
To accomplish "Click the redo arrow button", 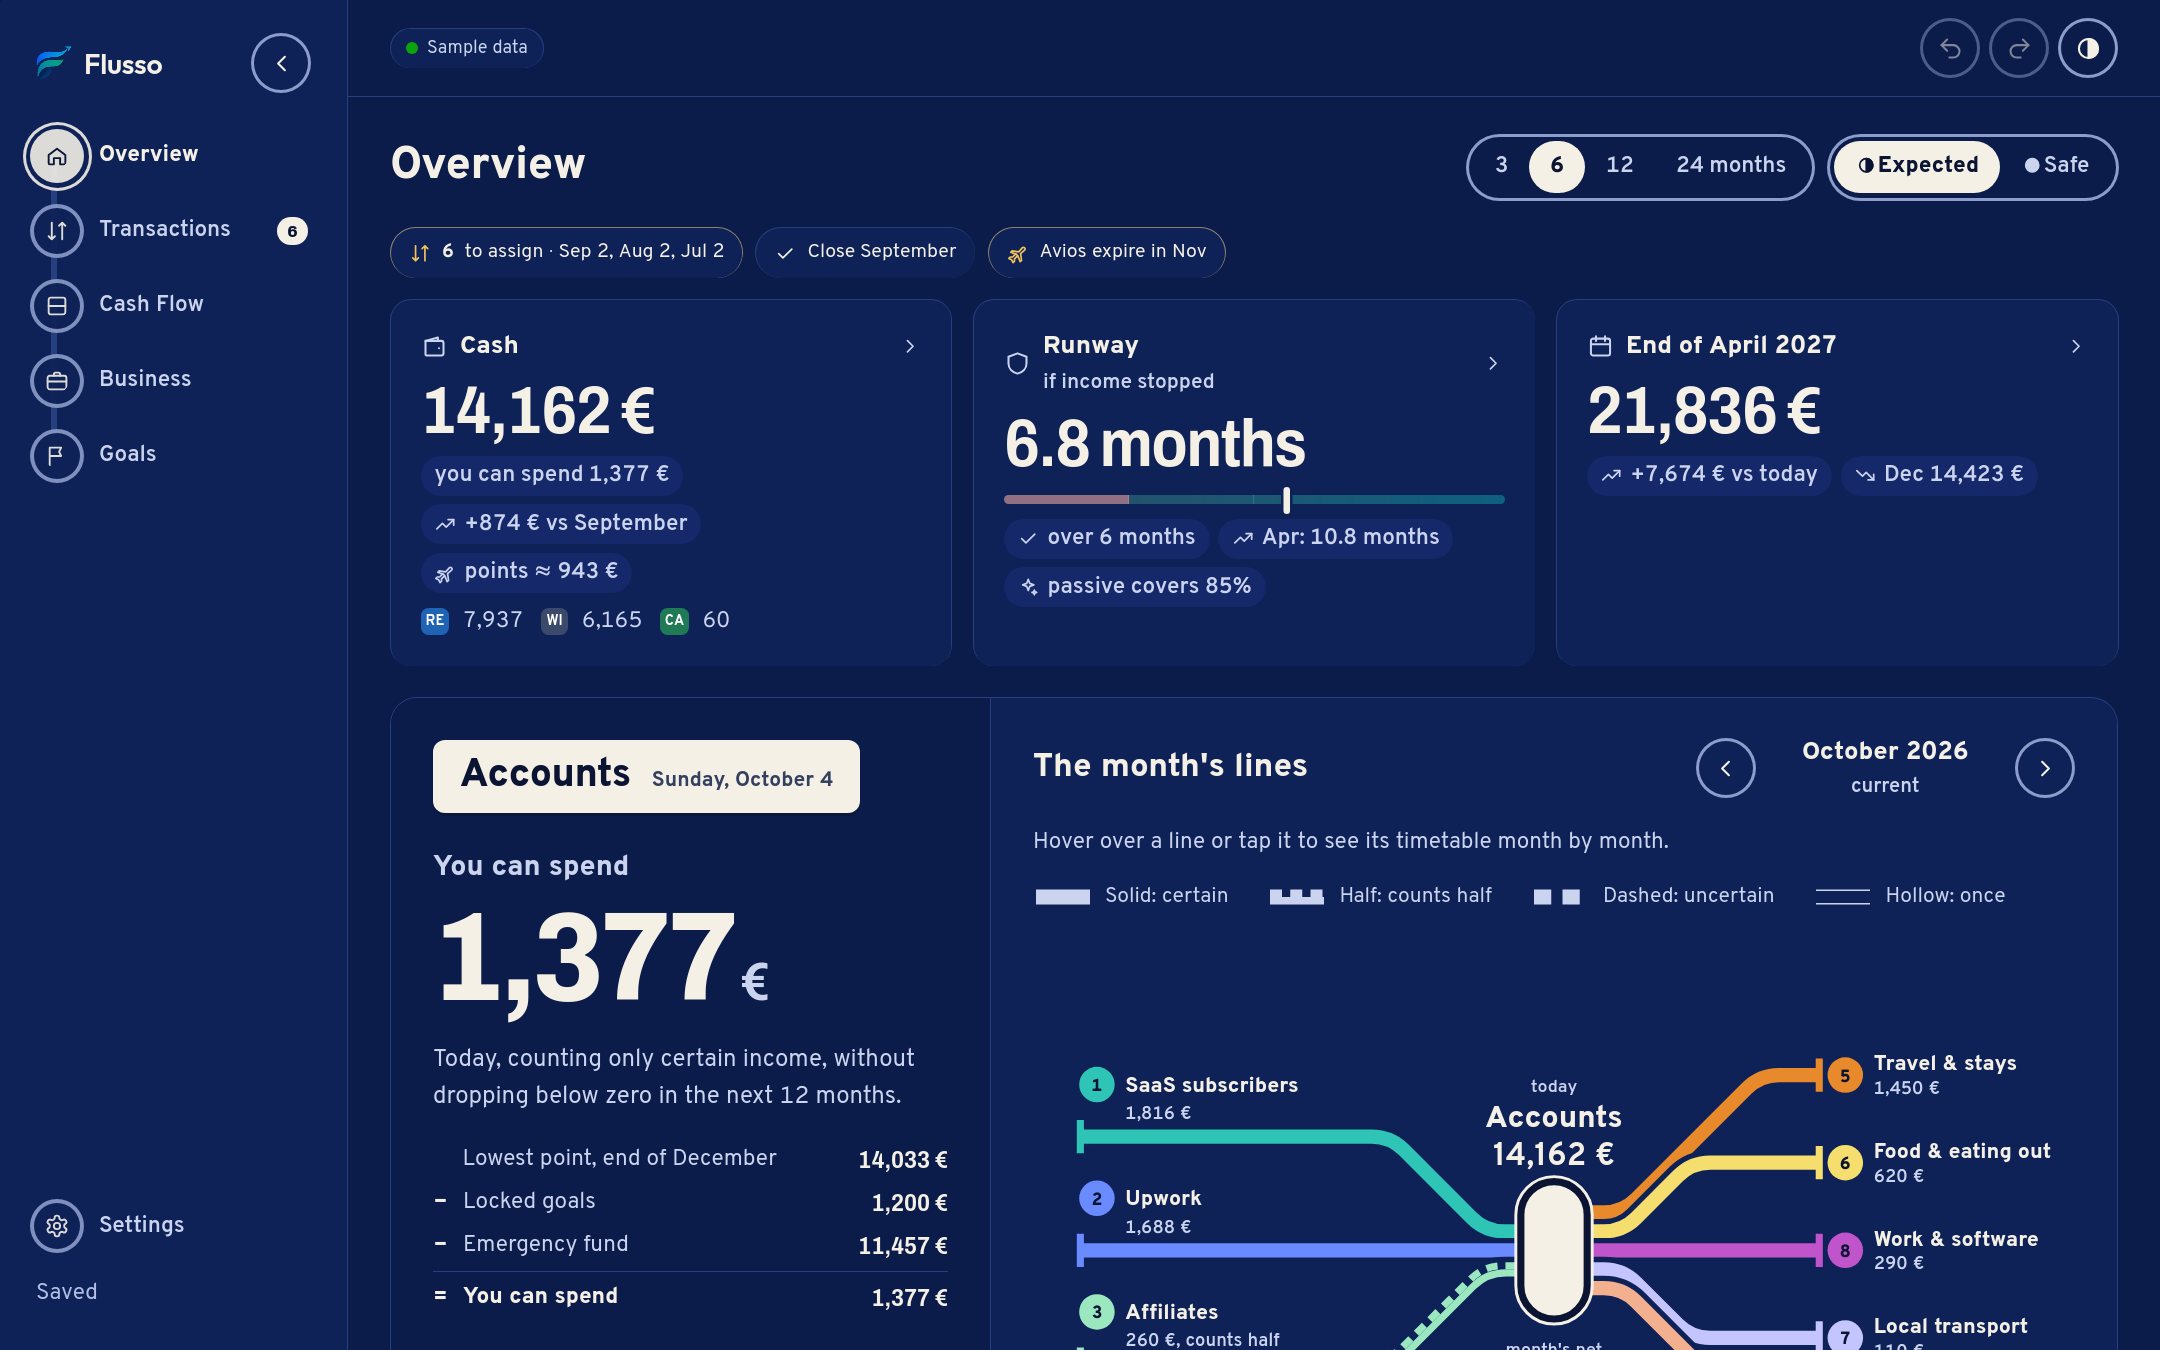I will click(x=2019, y=48).
